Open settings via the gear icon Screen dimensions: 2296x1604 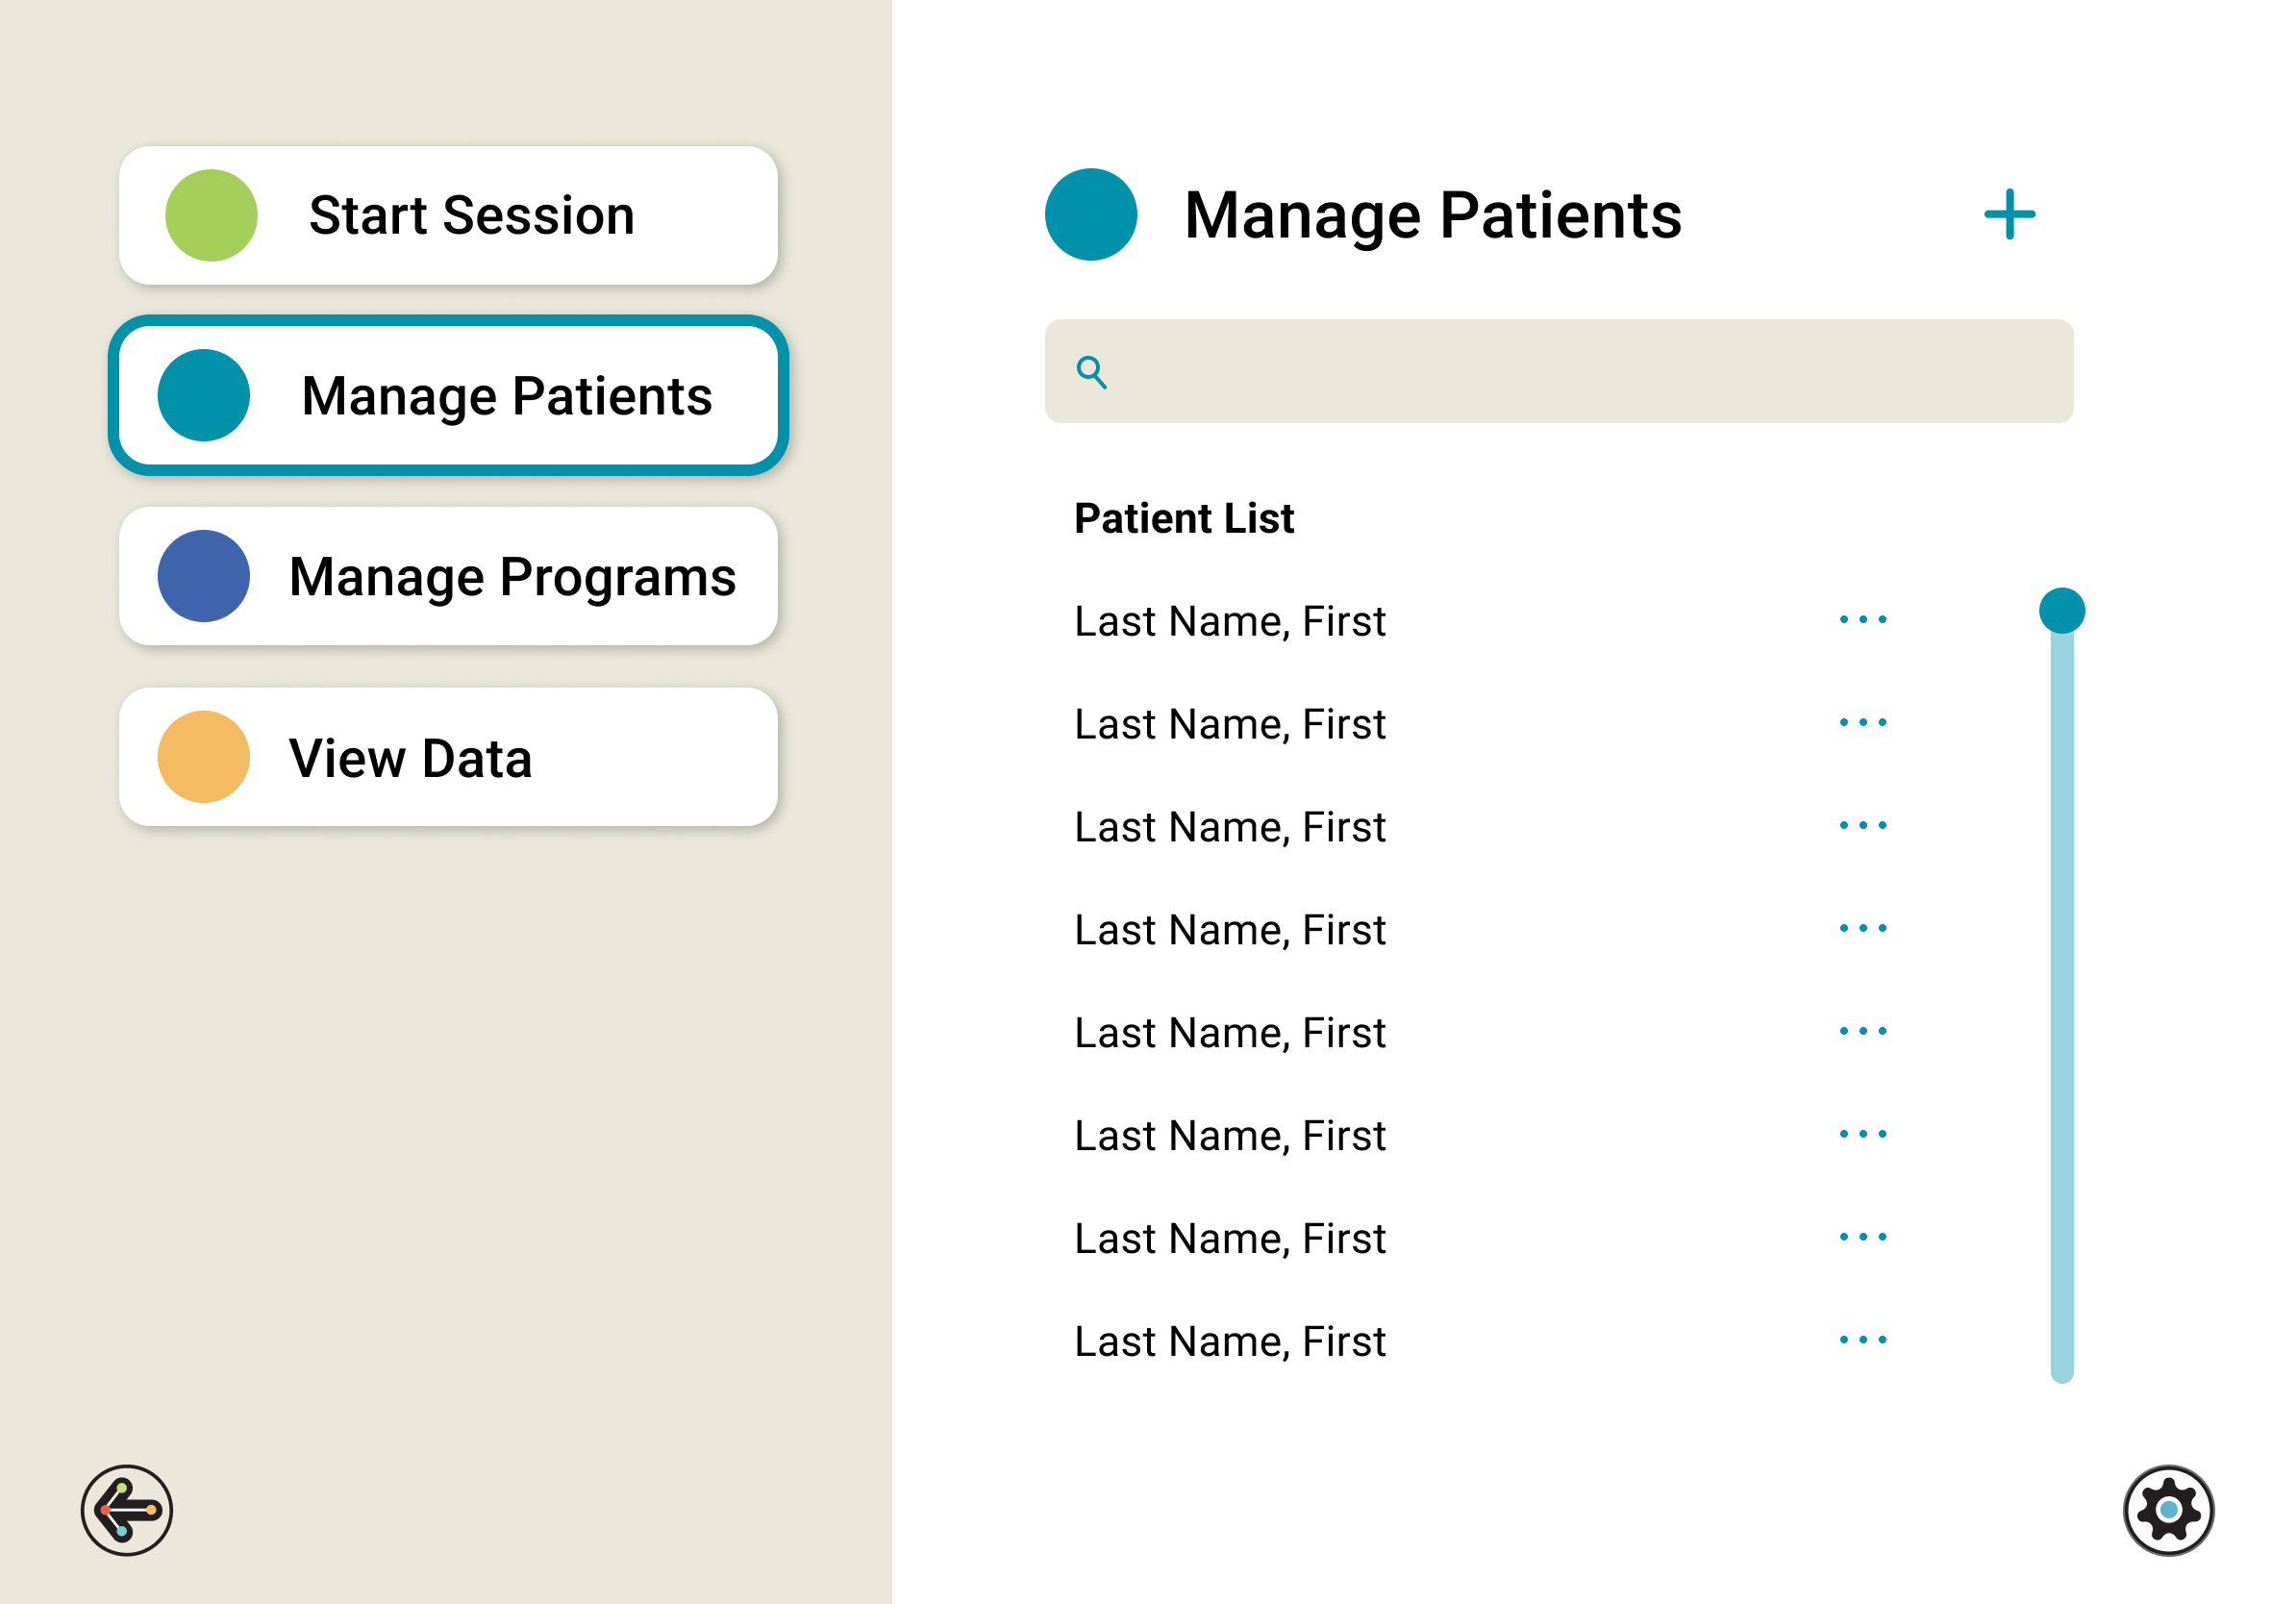click(x=2168, y=1510)
